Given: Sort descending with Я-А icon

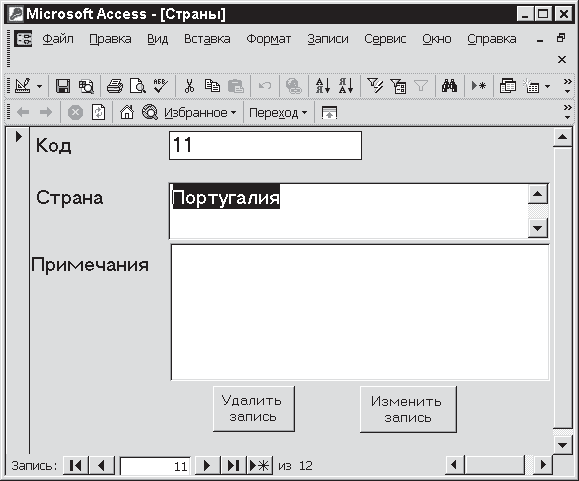Looking at the screenshot, I should [x=346, y=86].
